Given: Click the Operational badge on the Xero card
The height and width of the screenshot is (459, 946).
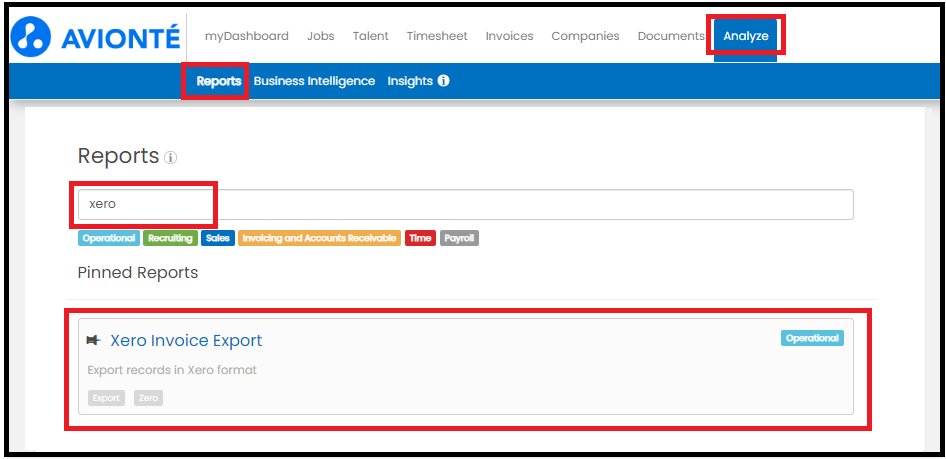Looking at the screenshot, I should click(812, 338).
